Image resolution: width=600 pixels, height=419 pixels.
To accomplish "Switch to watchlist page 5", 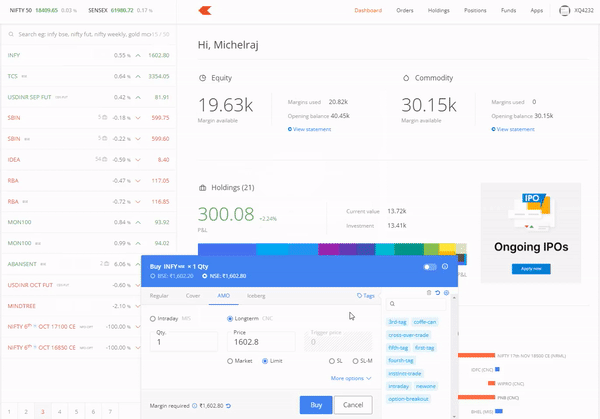I will (76, 412).
